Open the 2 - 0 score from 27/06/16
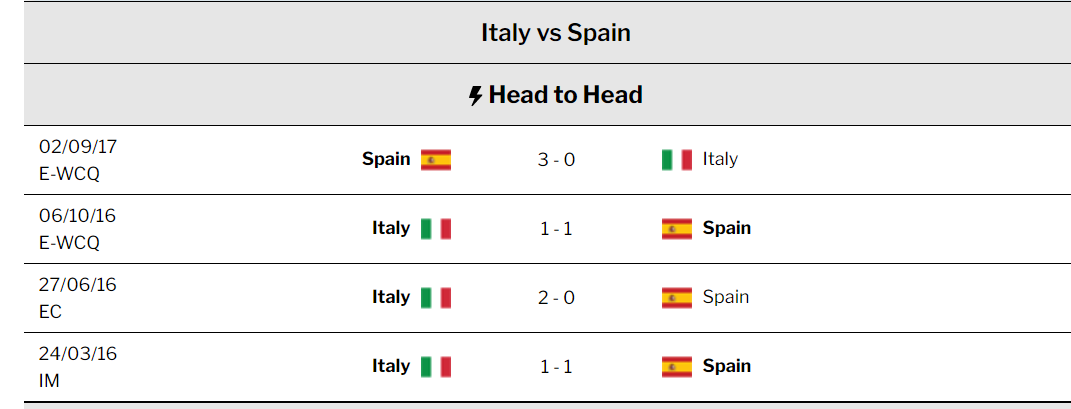This screenshot has width=1071, height=409. (x=556, y=297)
